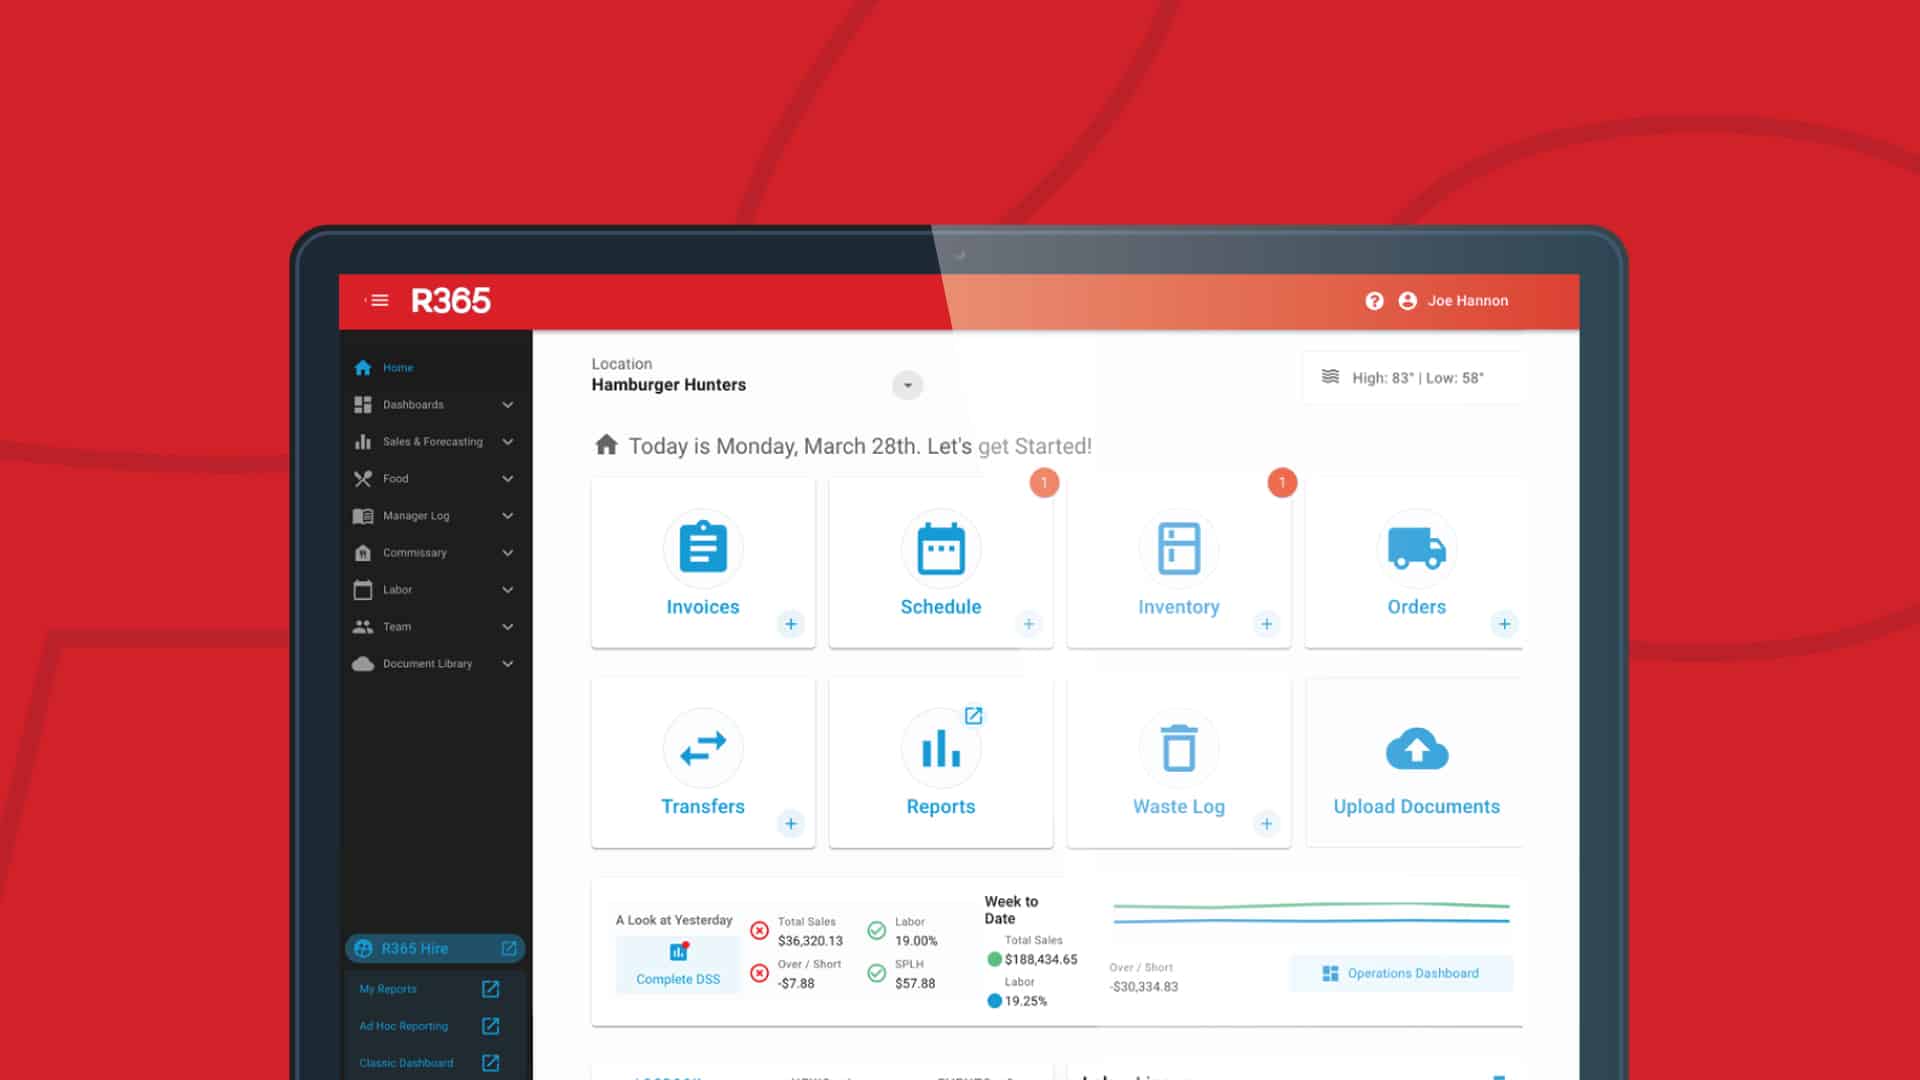Expand the Dashboards menu chevron
Viewport: 1920px width, 1080px height.
point(508,405)
